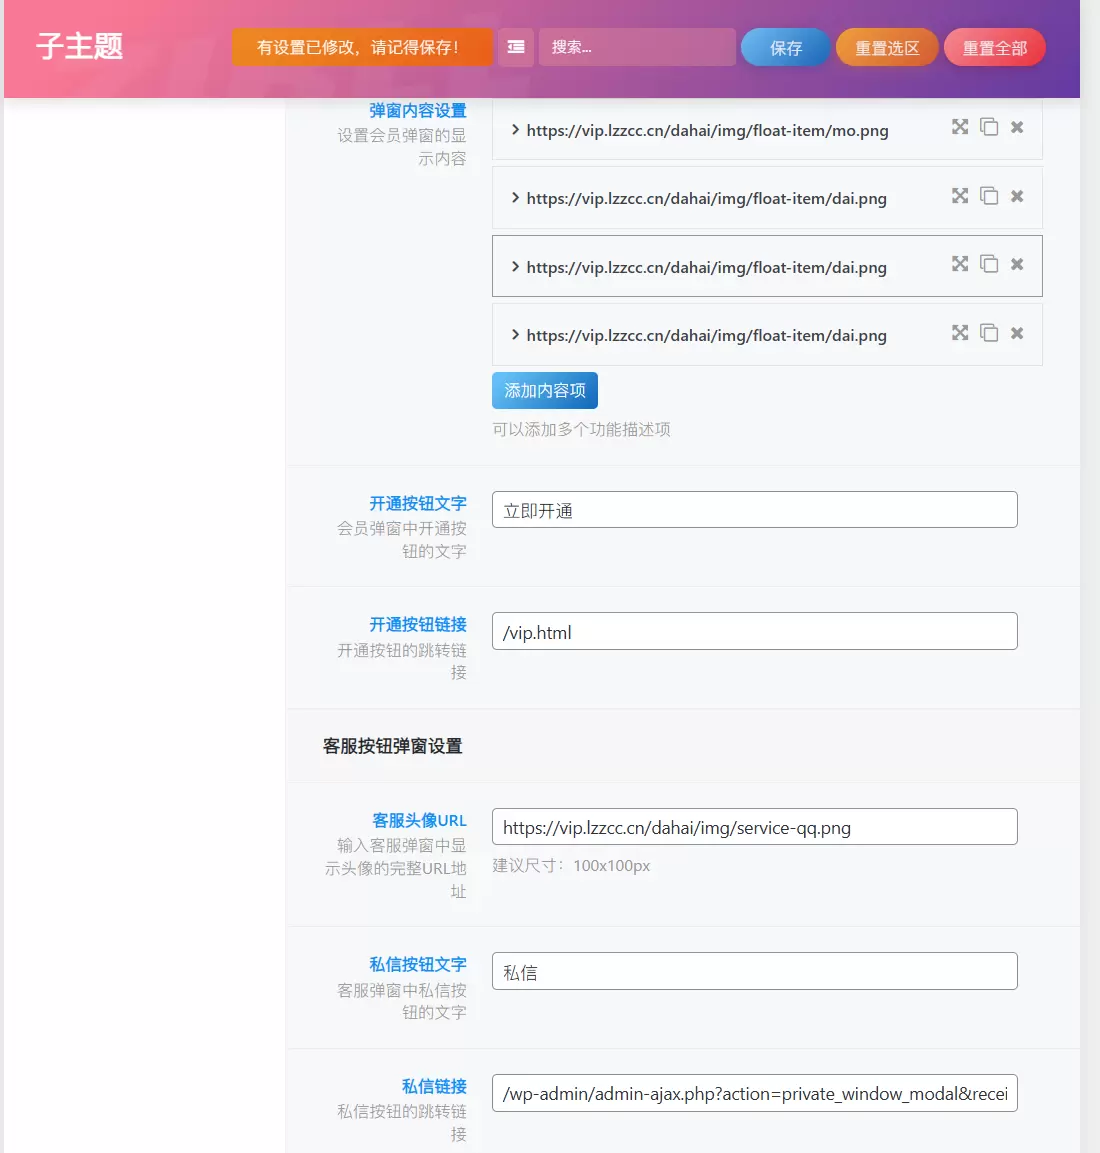
Task: Click 添加内容项 to add content item
Action: [x=545, y=390]
